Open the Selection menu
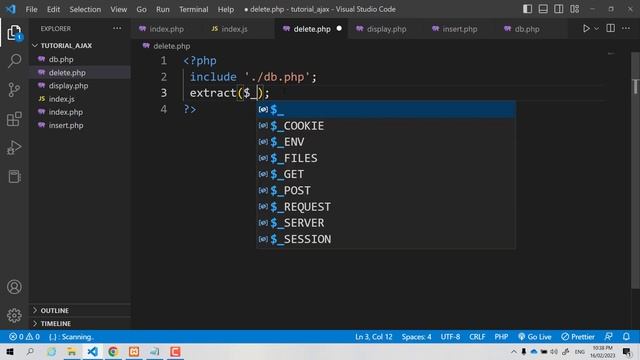640x360 pixels. tap(85, 9)
